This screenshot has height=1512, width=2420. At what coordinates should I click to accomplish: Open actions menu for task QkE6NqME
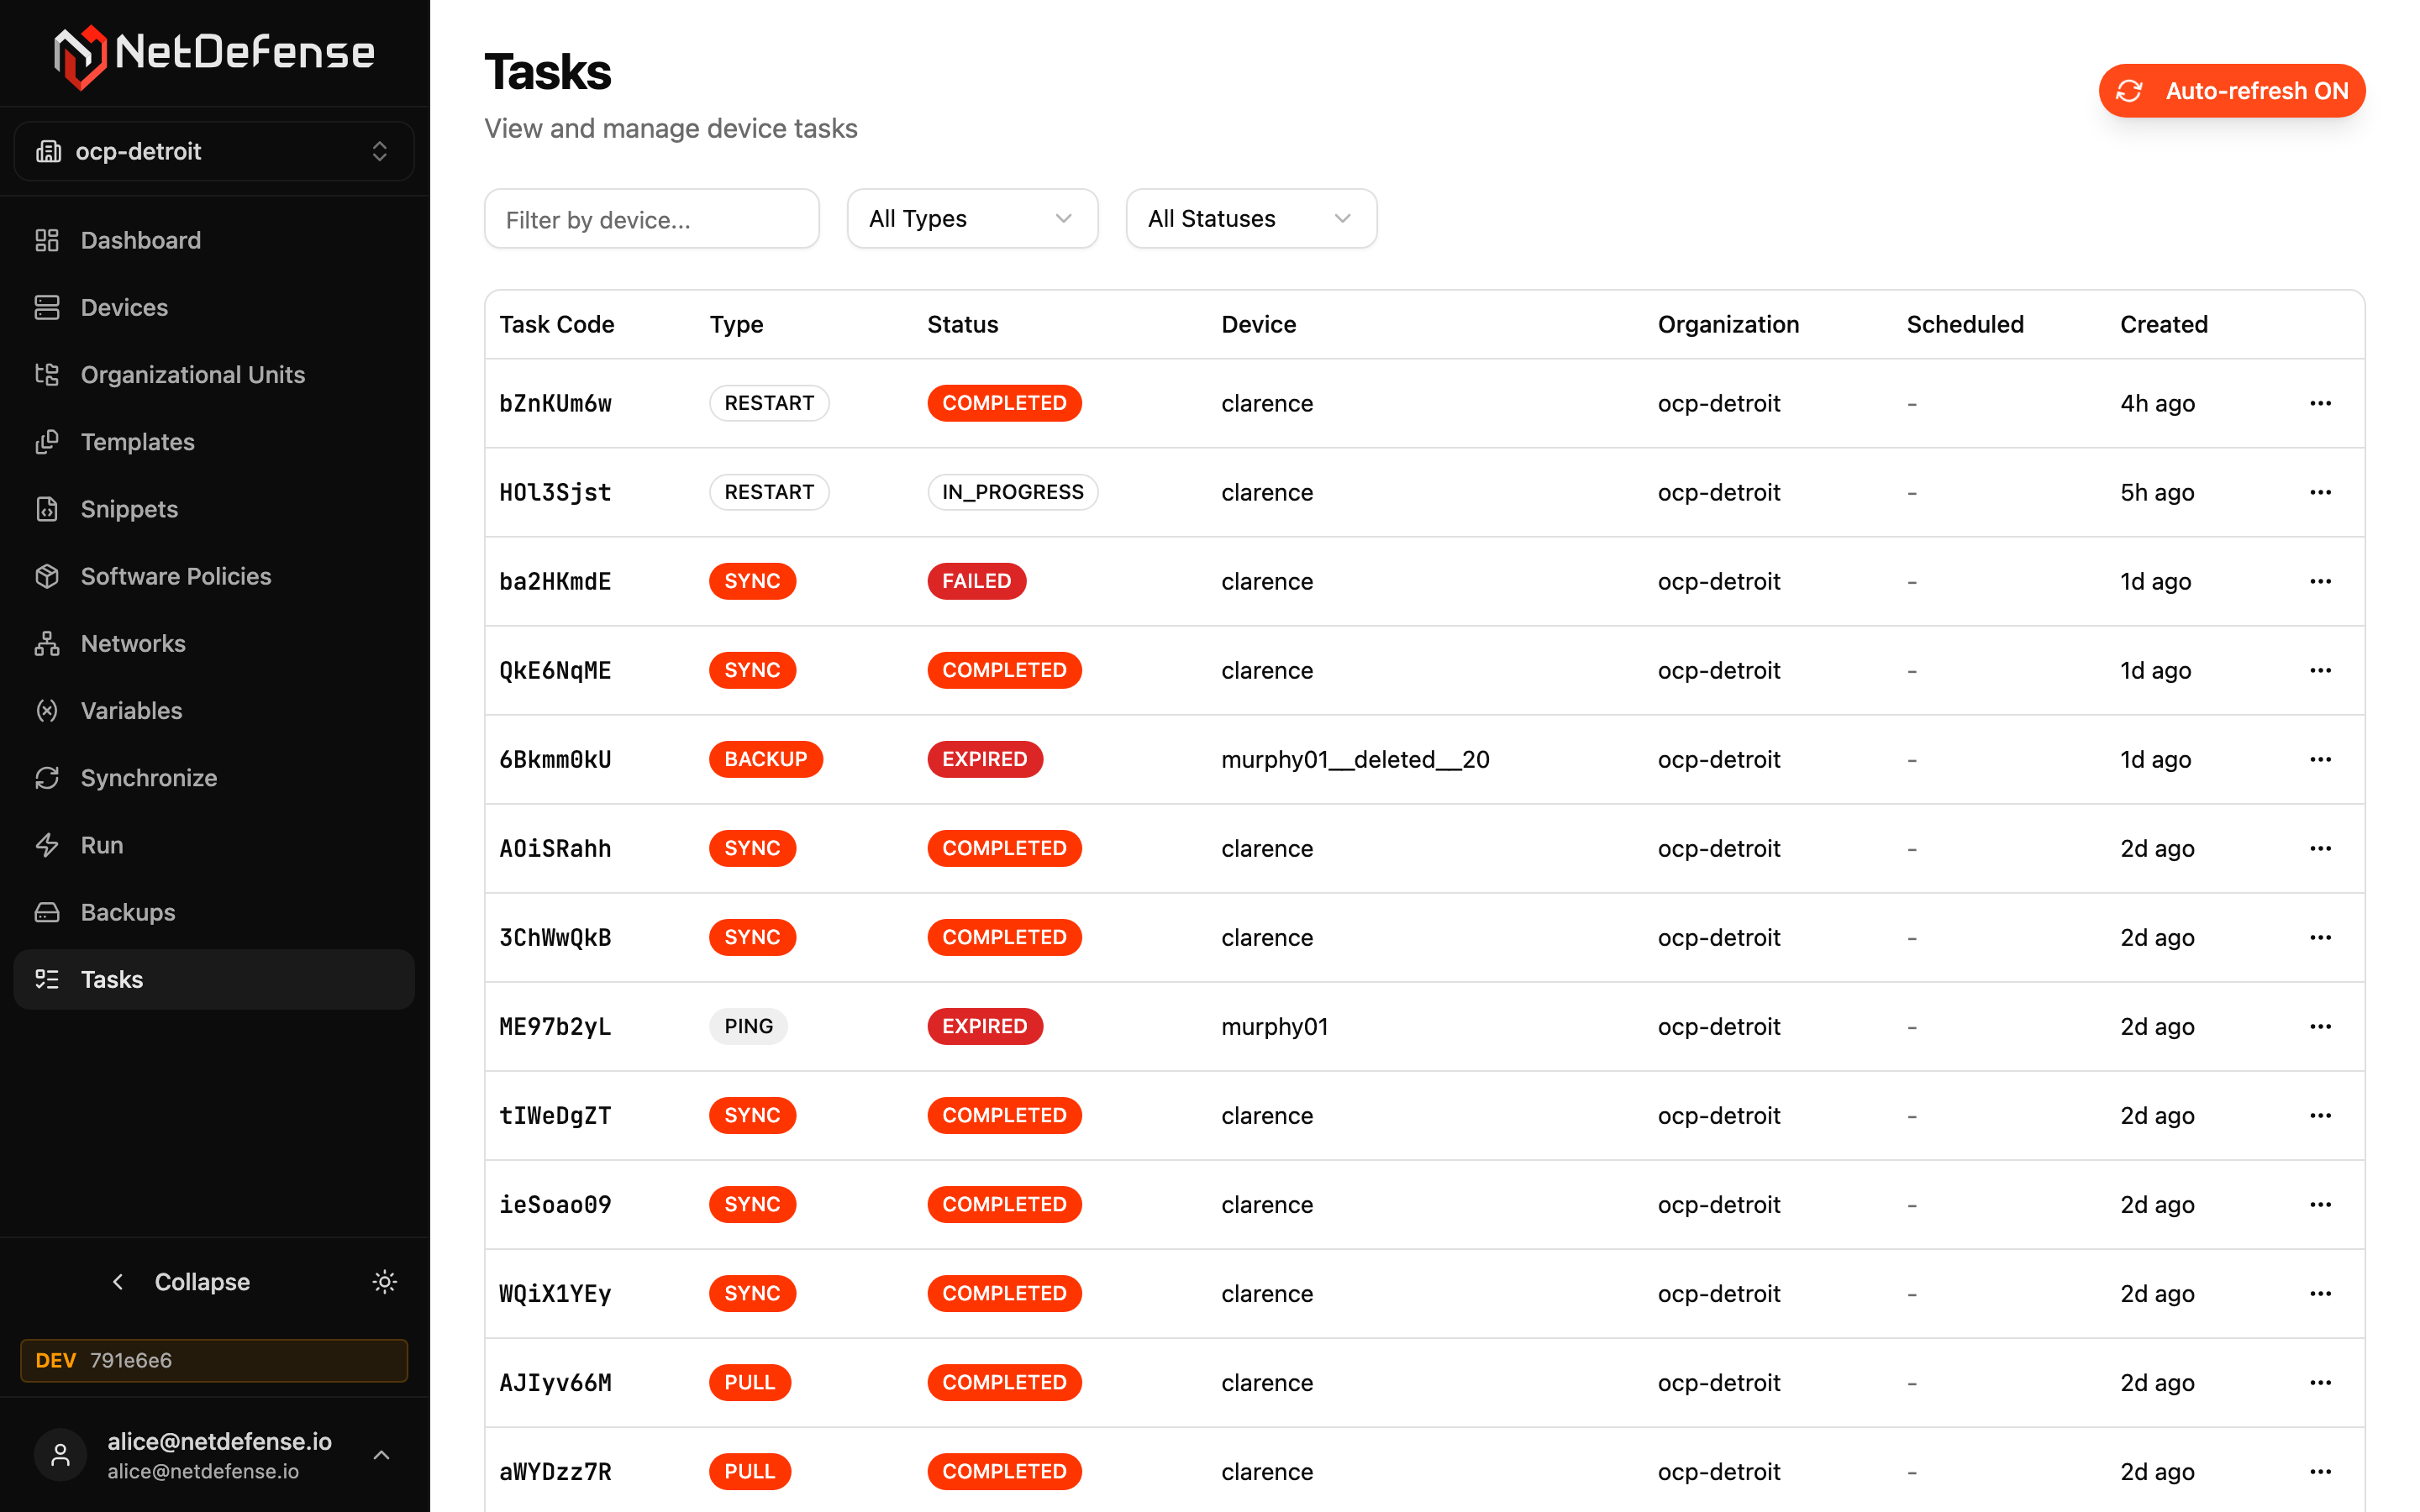tap(2320, 670)
